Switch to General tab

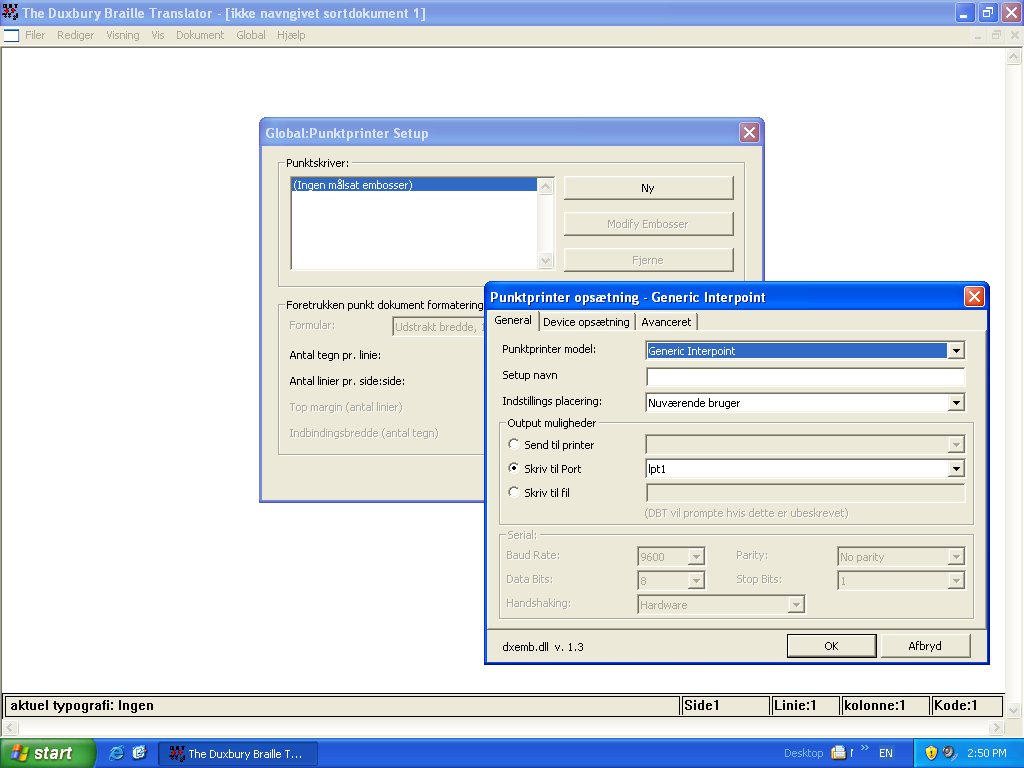tap(513, 320)
